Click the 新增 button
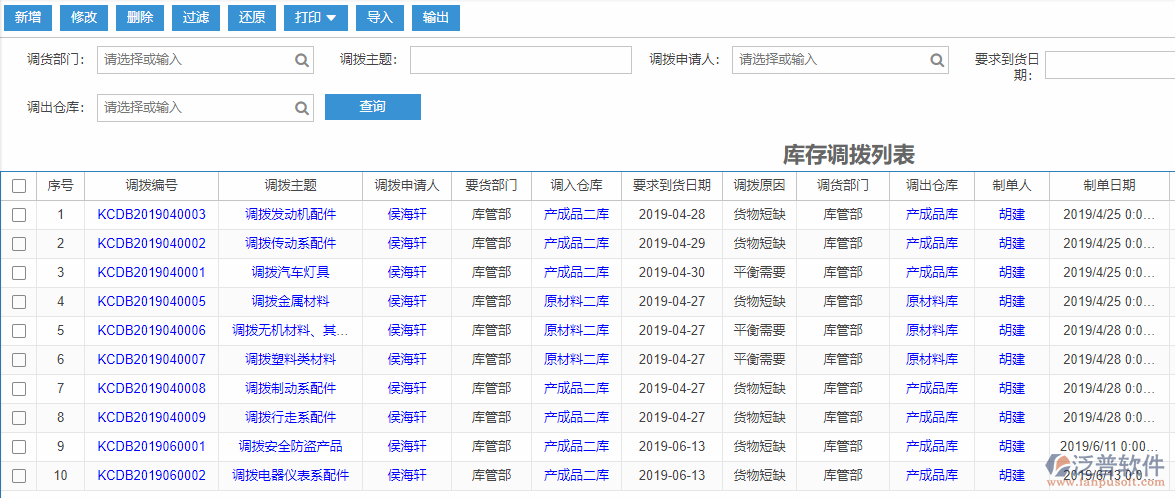Viewport: 1175px width, 498px height. tap(27, 17)
